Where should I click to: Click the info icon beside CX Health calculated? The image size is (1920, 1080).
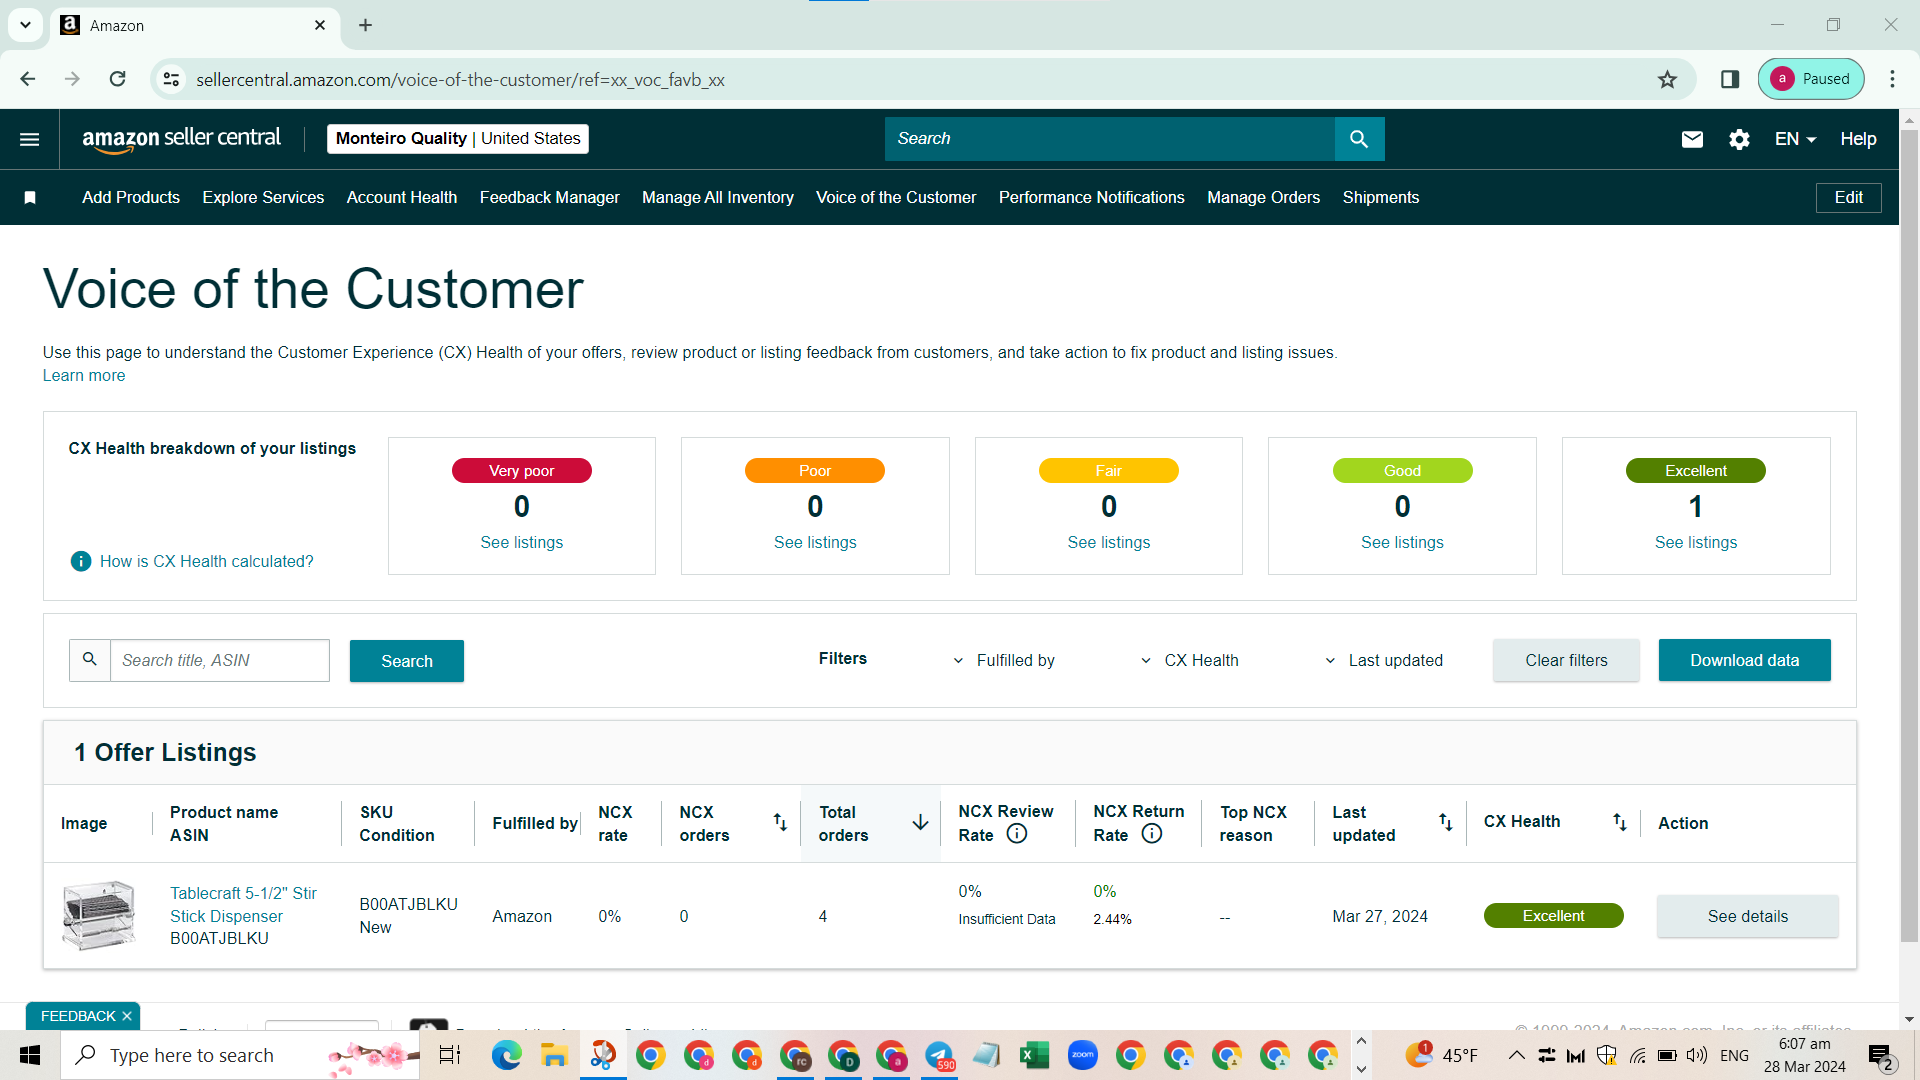81,561
